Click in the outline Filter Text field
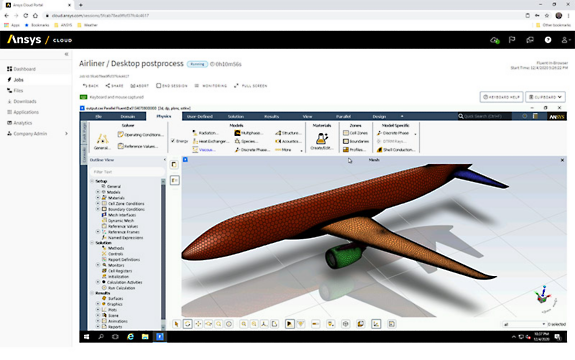Screen dimensions: 575x360 pos(127,172)
